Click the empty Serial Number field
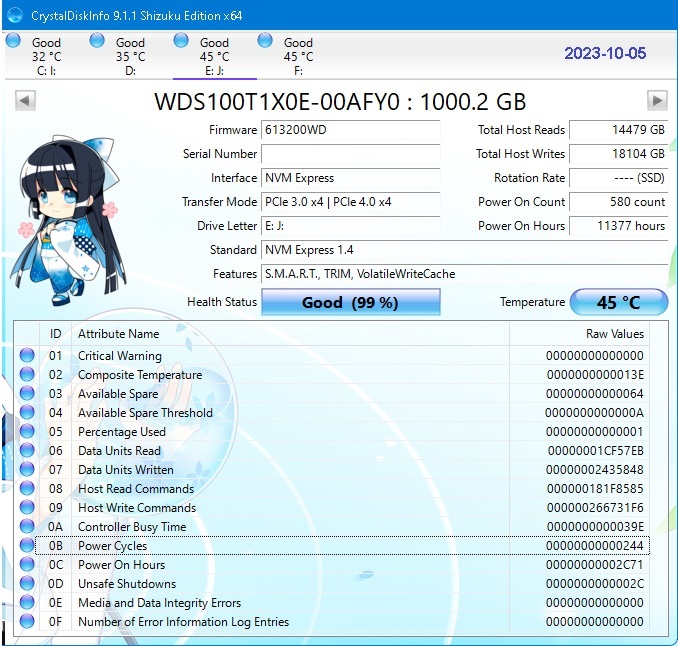 (x=351, y=154)
